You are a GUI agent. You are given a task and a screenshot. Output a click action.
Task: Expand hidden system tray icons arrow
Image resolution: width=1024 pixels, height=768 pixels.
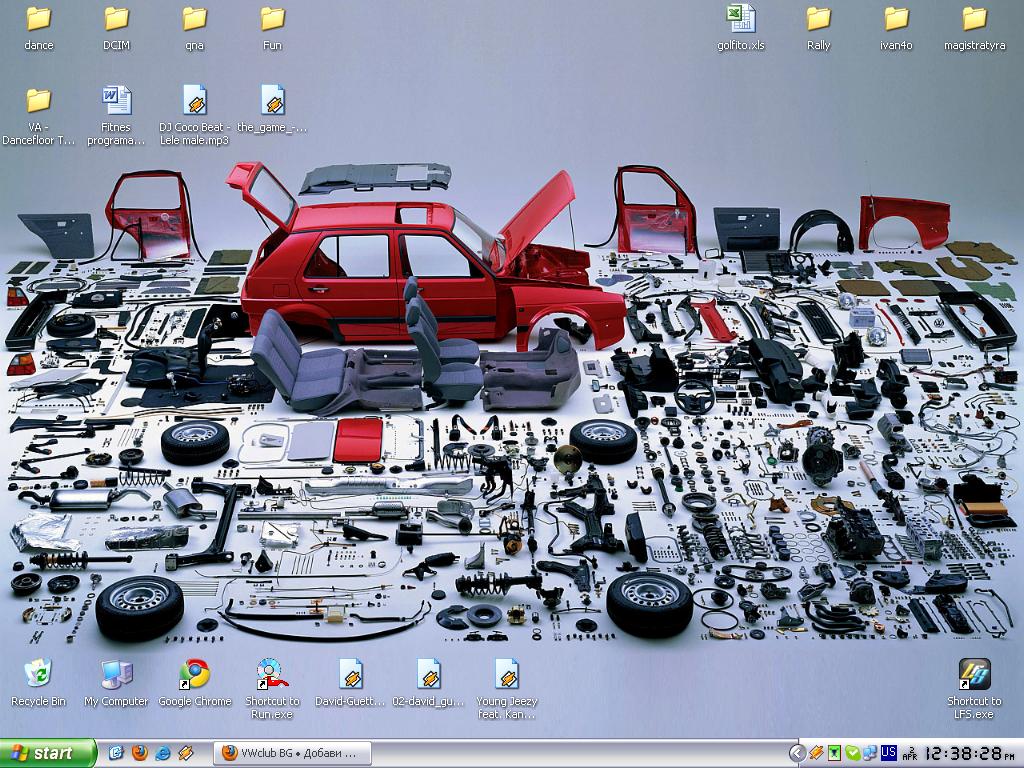click(x=797, y=753)
